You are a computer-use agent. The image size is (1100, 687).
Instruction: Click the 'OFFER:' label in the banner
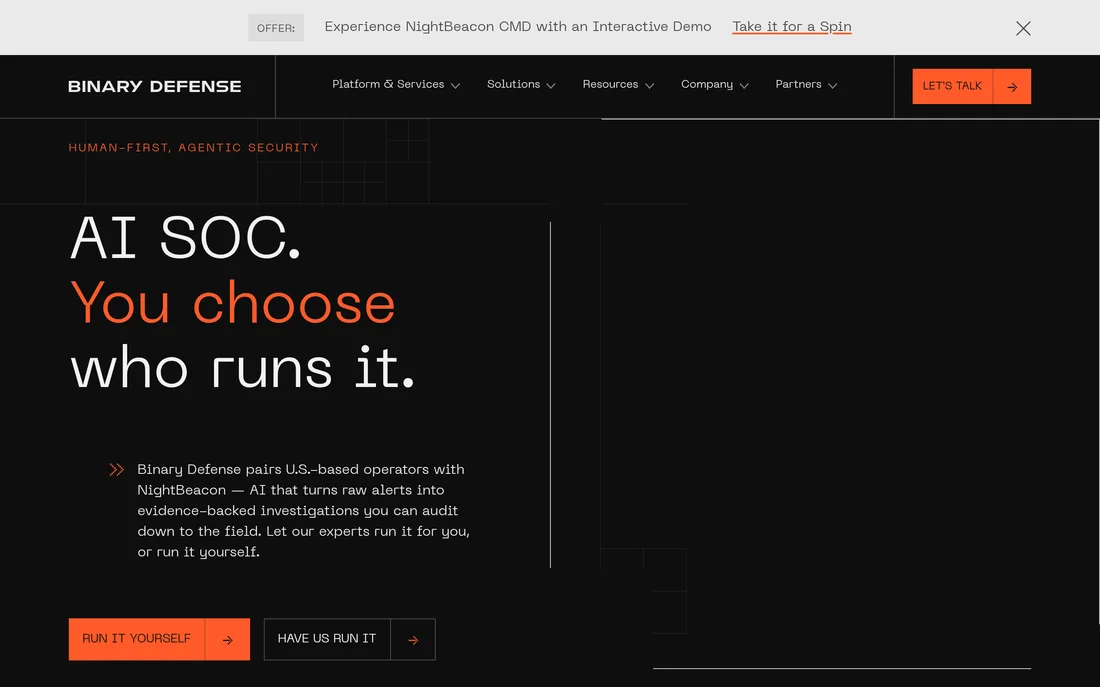pos(276,28)
